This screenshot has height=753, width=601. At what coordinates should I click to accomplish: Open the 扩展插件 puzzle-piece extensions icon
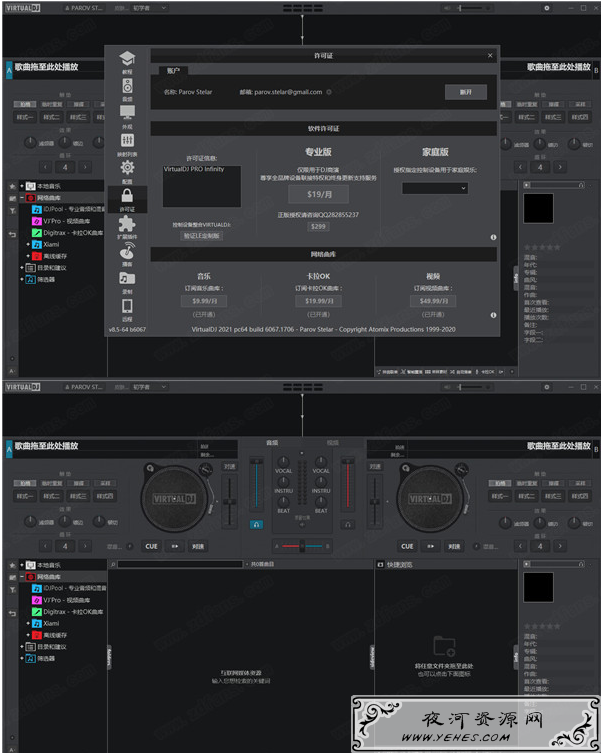[x=127, y=223]
